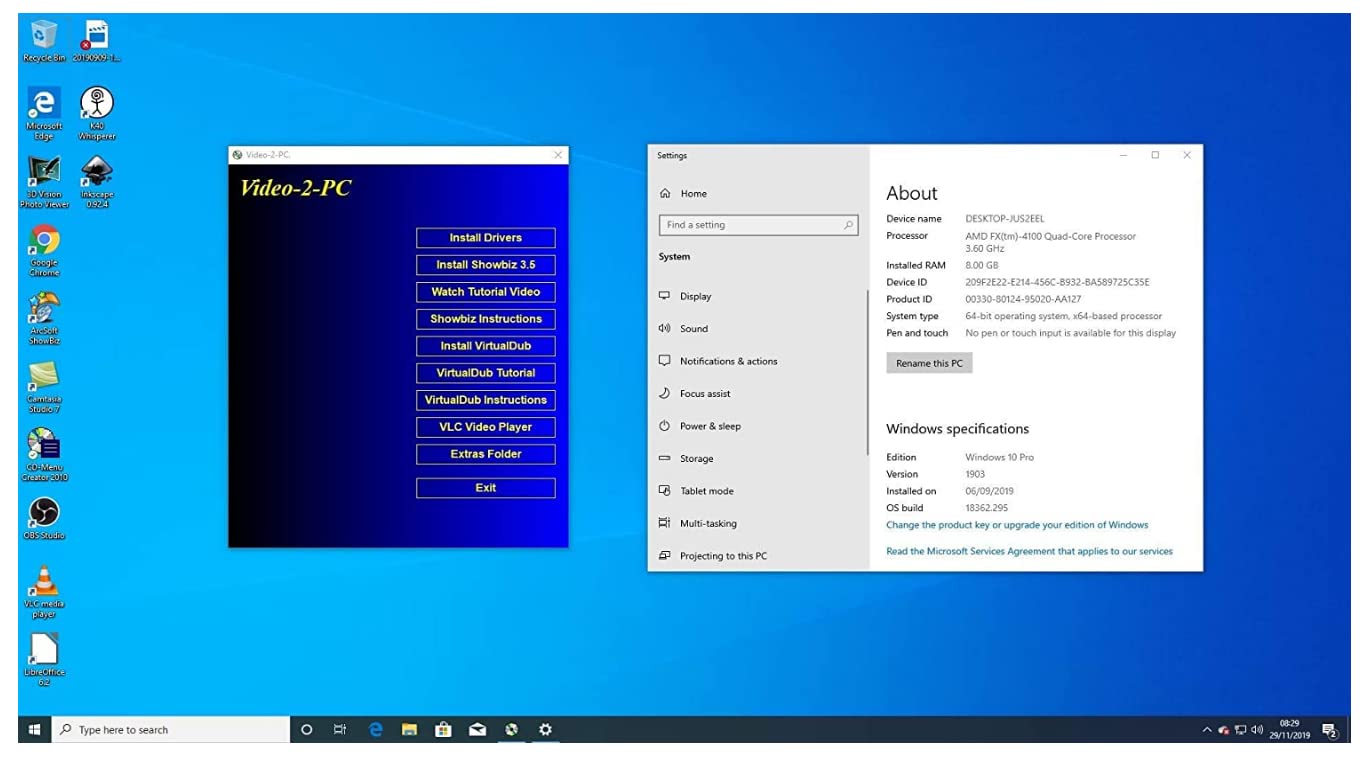This screenshot has height=759, width=1369.
Task: Click the Google Chrome desktop icon
Action: pyautogui.click(x=44, y=242)
